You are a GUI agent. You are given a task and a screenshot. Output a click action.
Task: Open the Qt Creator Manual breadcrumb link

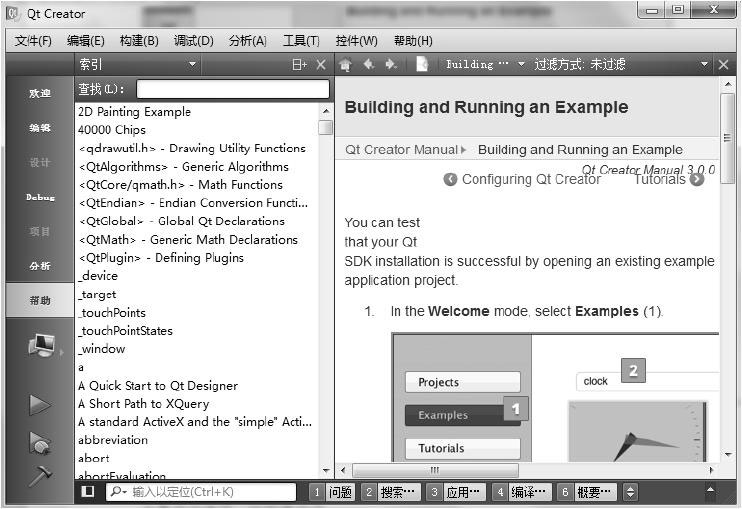click(x=401, y=149)
